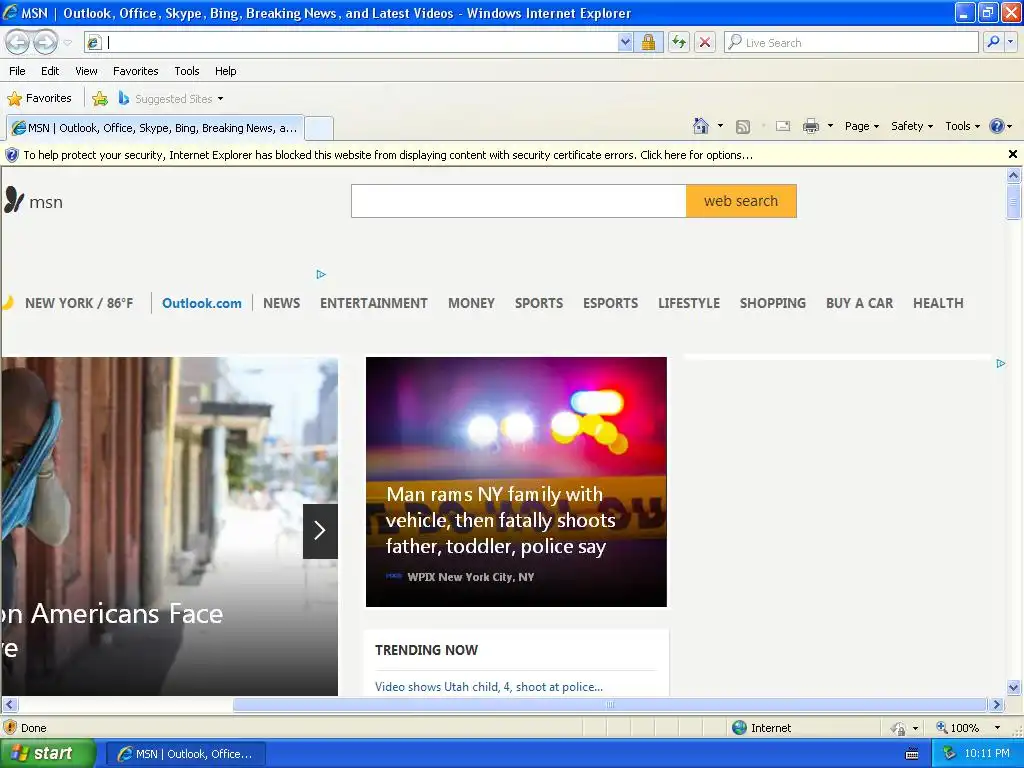Click the slideshow next arrow button
This screenshot has height=768, width=1024.
(x=320, y=531)
